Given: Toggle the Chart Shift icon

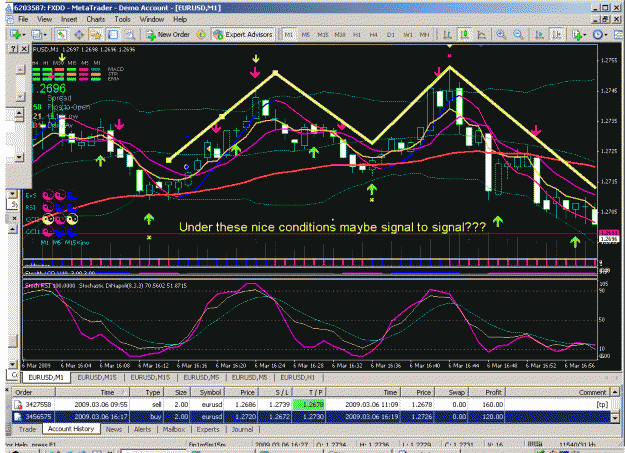Looking at the screenshot, I should (556, 35).
